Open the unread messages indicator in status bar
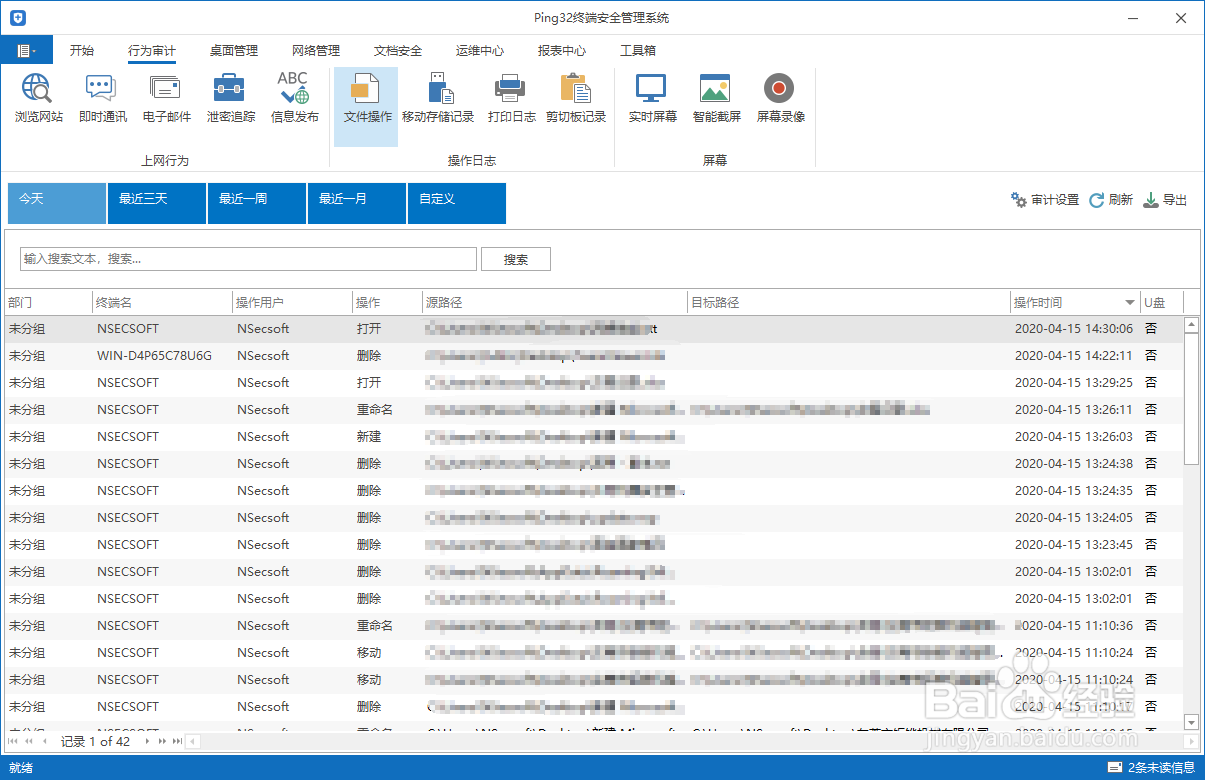Screen dimensions: 1205x780 [1152, 768]
